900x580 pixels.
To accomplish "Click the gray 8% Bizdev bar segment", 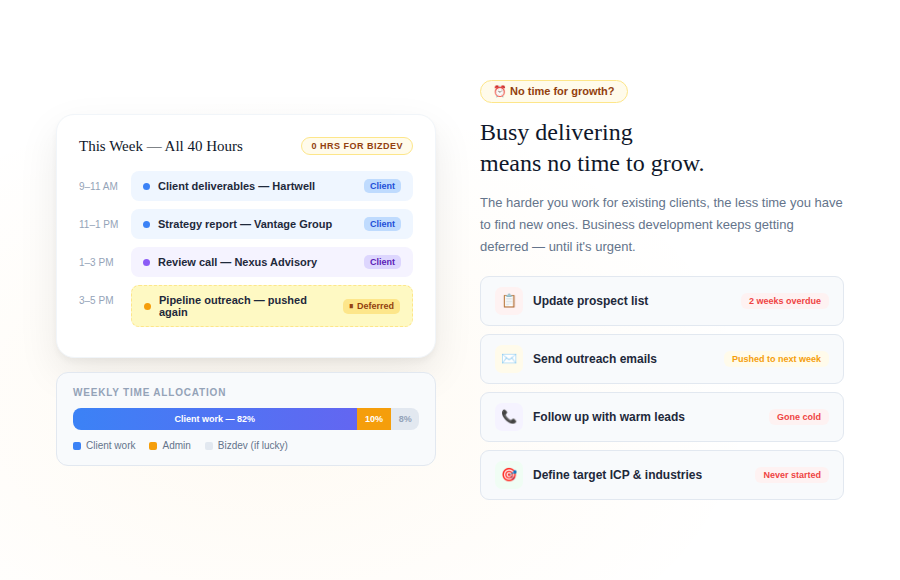I will 405,419.
